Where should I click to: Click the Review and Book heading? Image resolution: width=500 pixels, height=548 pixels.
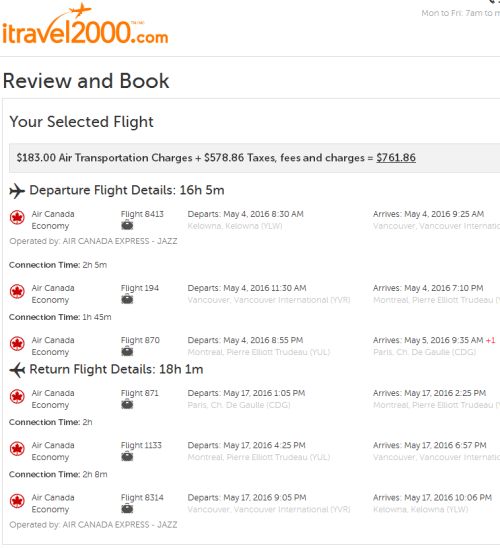[x=86, y=81]
